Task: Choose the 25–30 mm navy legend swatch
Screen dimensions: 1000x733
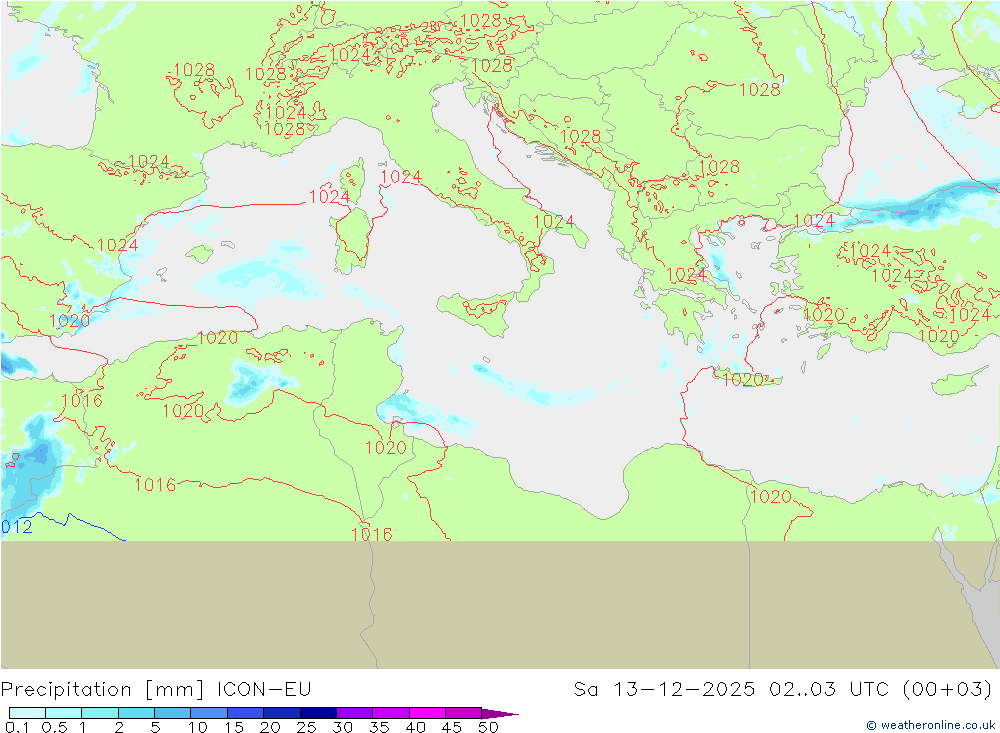Action: tap(318, 713)
